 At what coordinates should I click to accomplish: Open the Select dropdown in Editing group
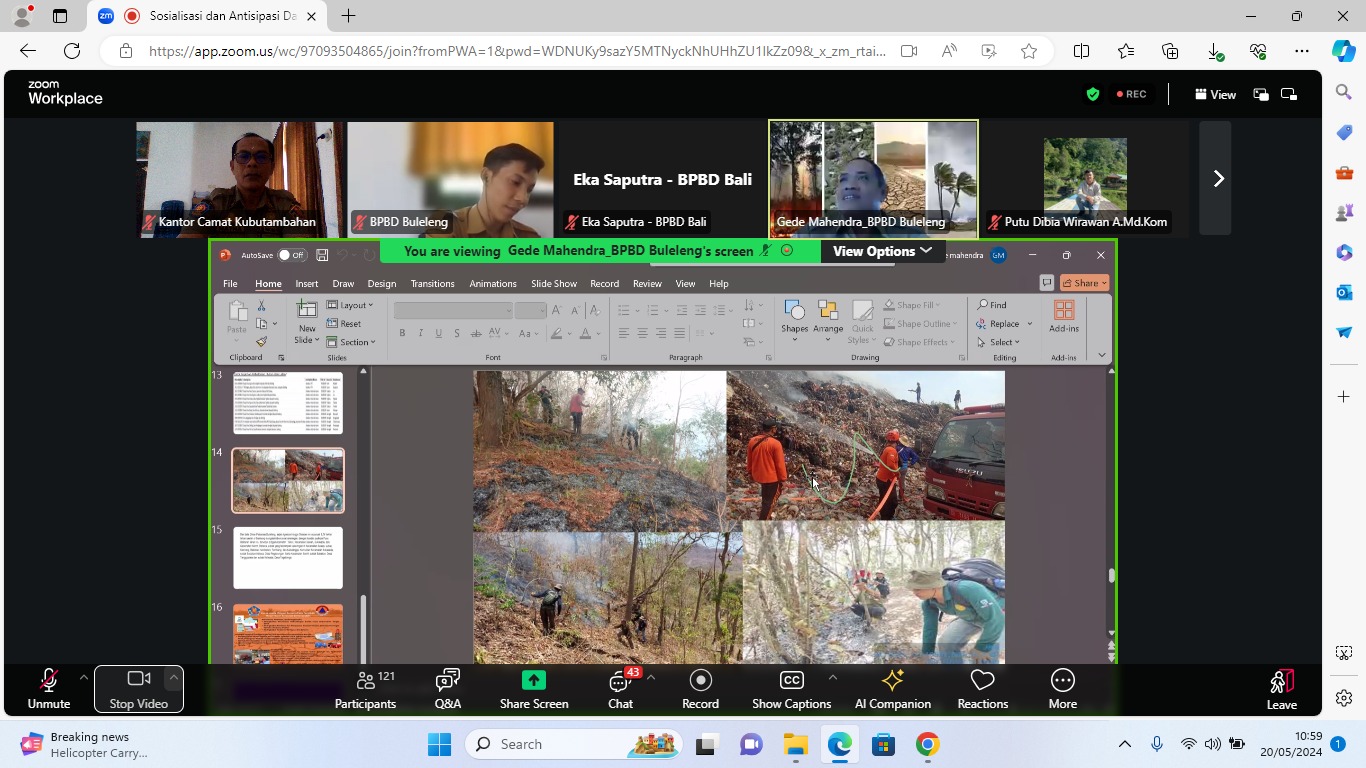tap(999, 342)
